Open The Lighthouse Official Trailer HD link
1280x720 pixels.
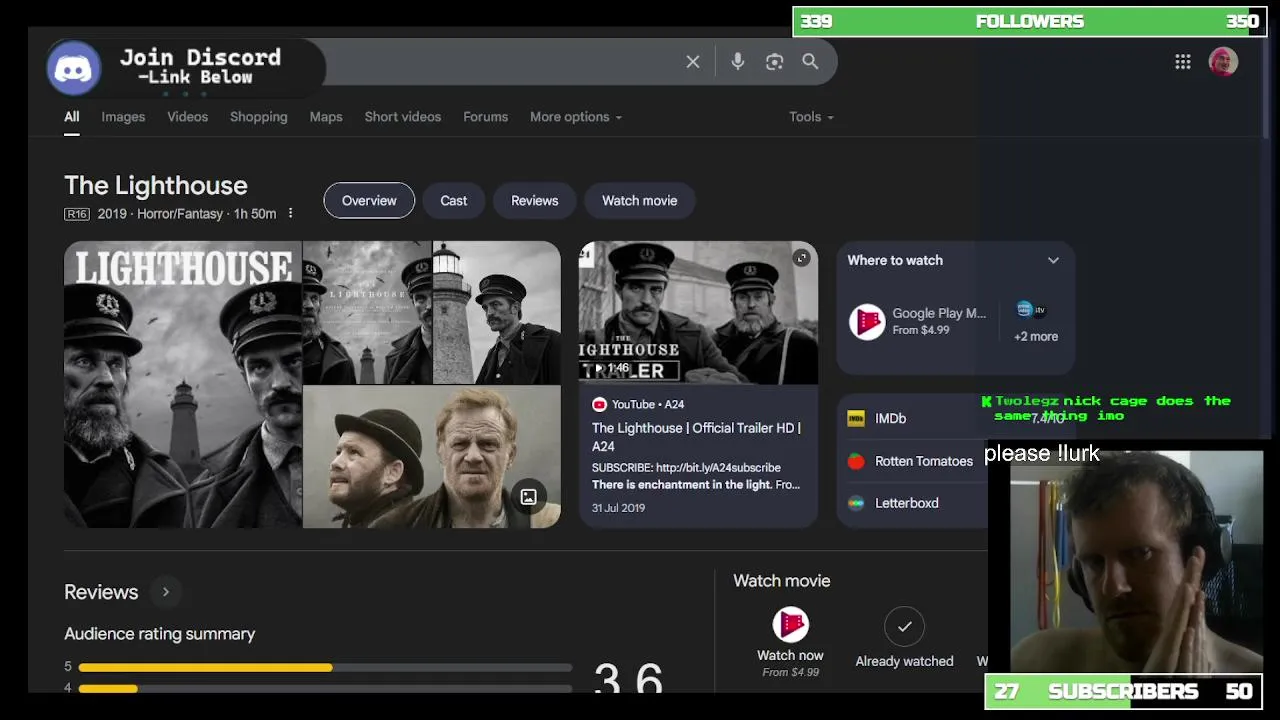pos(696,437)
